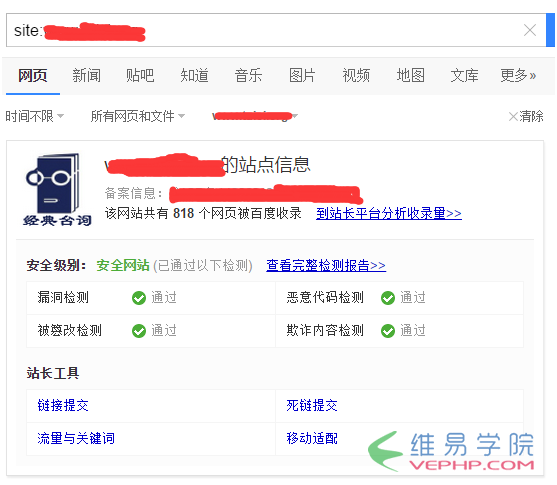Open the redacted site filter dropdown
This screenshot has height=485, width=557.
[255, 116]
